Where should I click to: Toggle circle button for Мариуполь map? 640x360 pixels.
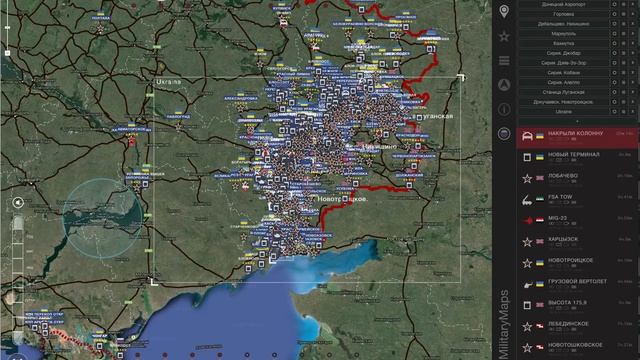(x=614, y=33)
